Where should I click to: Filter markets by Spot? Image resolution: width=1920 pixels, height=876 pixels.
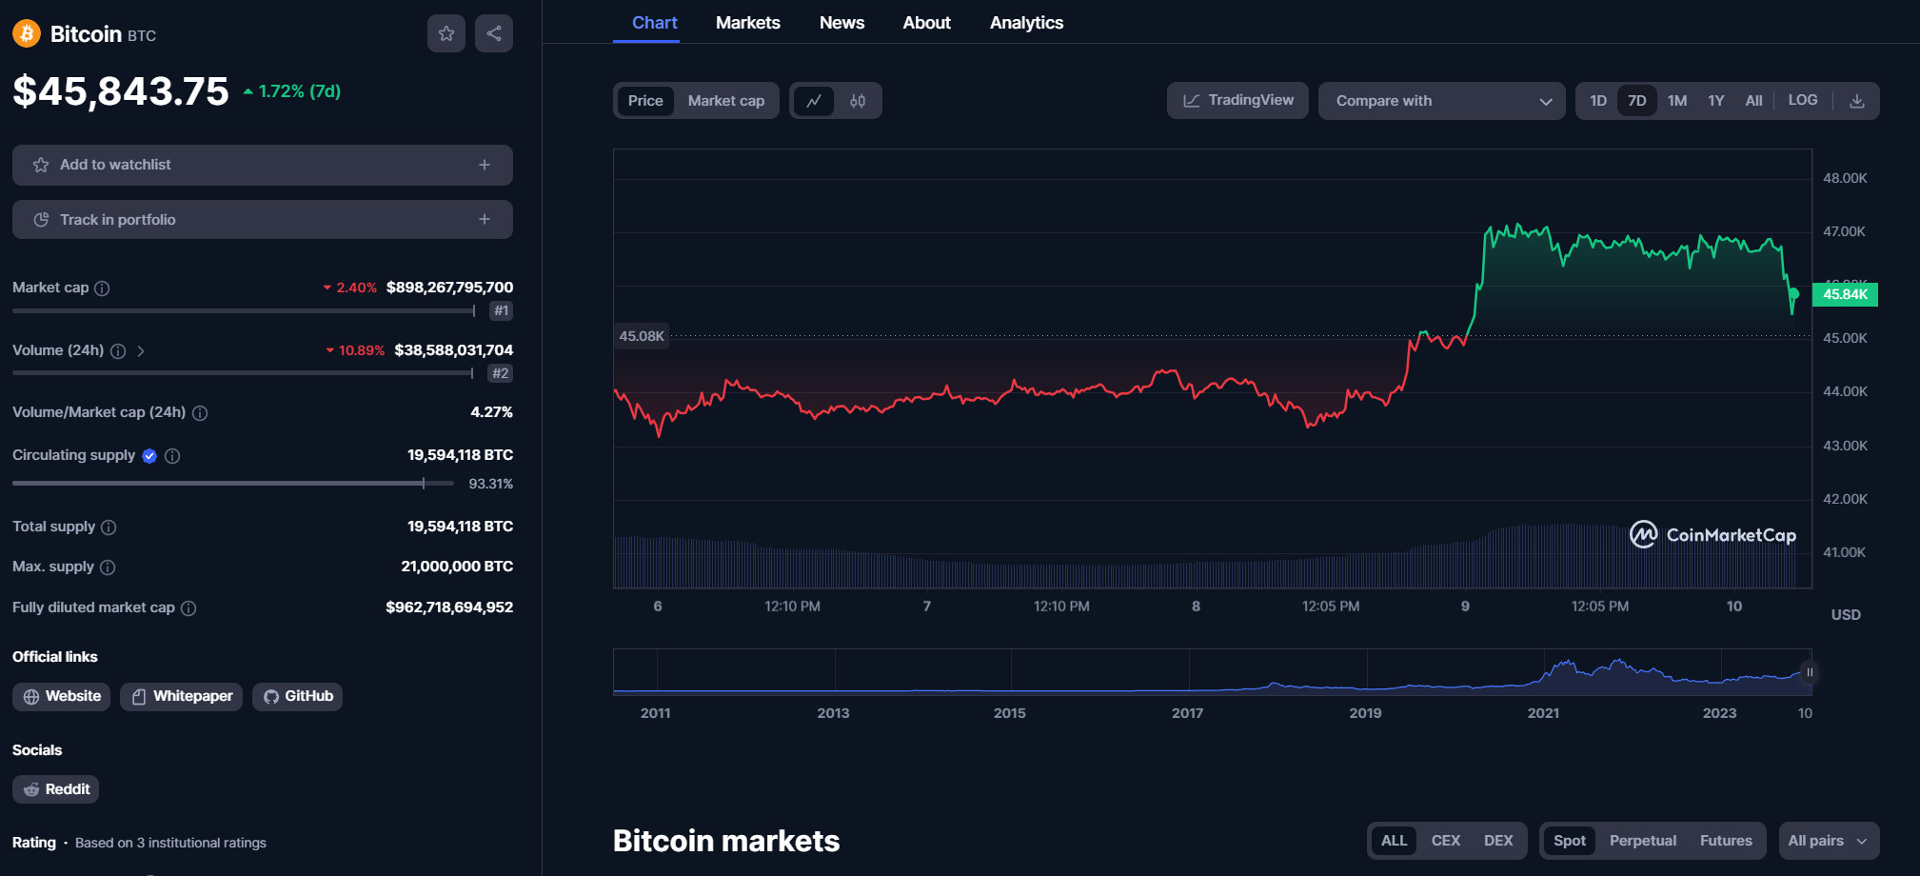[x=1569, y=841]
